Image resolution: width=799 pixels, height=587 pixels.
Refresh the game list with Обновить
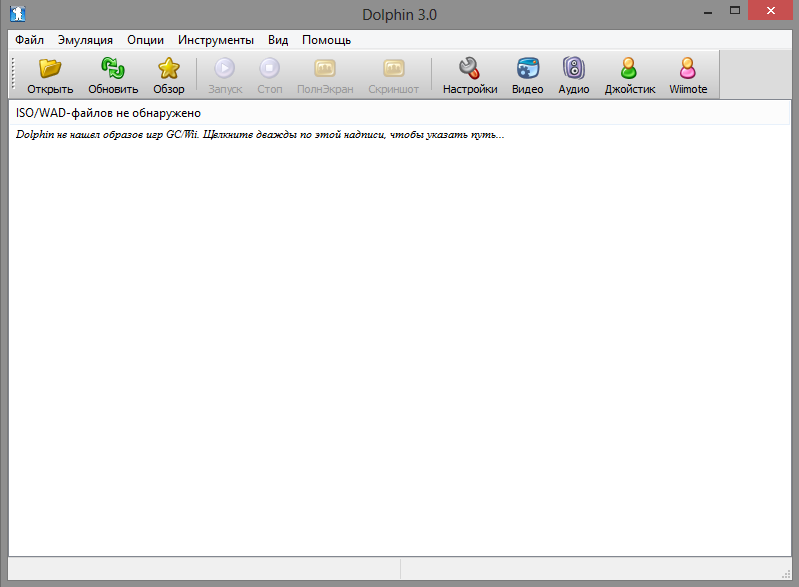click(x=113, y=68)
